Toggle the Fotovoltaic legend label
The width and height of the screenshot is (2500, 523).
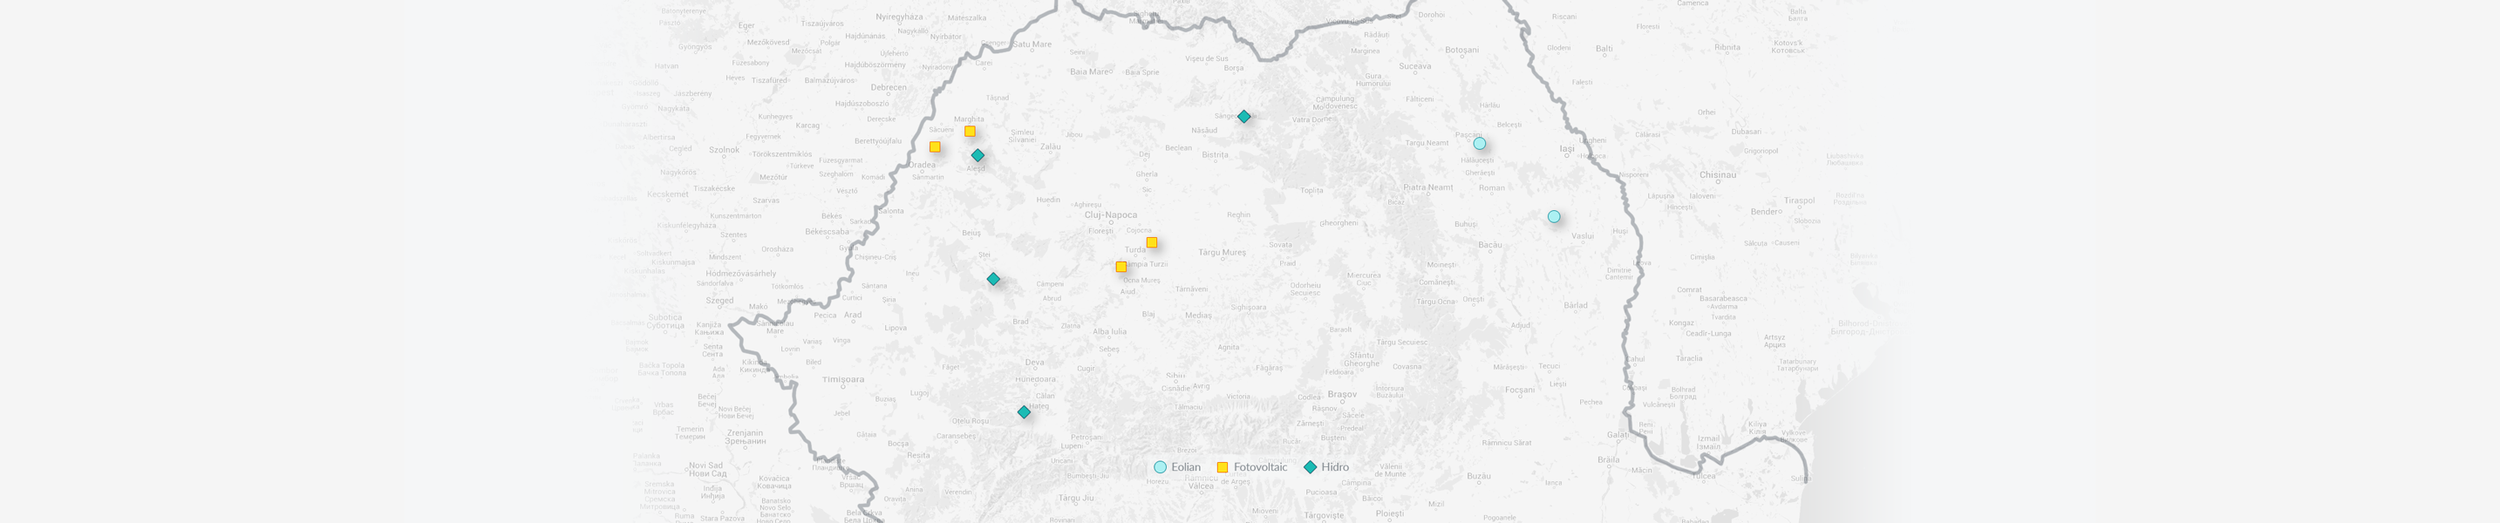pyautogui.click(x=1260, y=467)
